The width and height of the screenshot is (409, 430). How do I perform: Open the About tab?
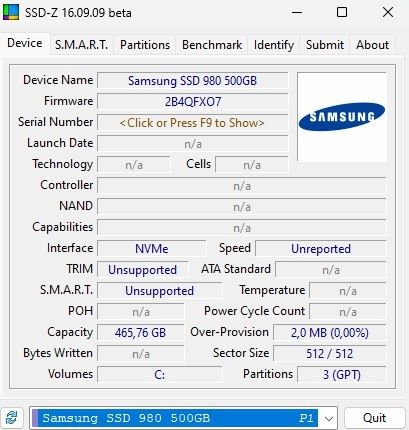coord(372,45)
